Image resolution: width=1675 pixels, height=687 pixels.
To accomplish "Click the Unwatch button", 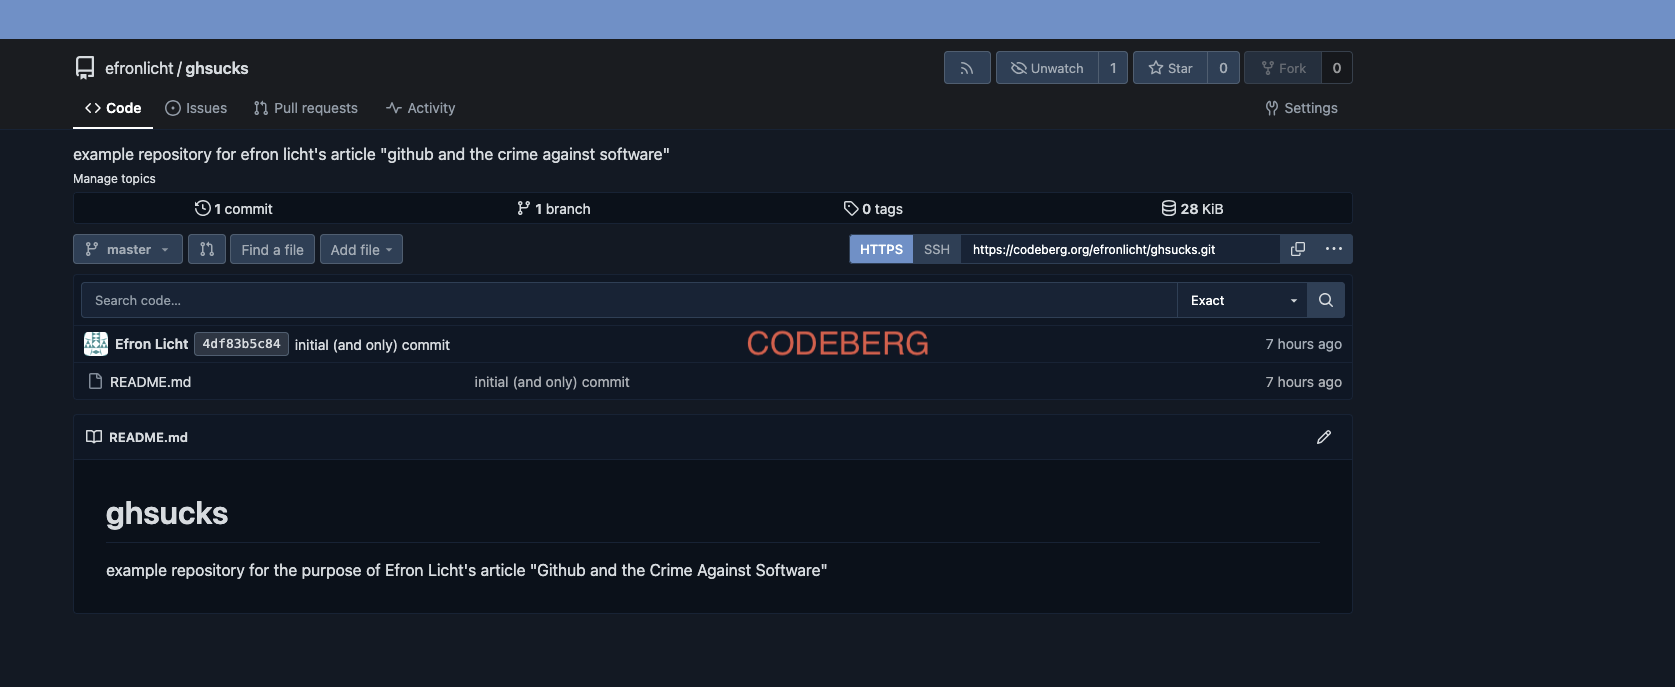I will pyautogui.click(x=1047, y=68).
